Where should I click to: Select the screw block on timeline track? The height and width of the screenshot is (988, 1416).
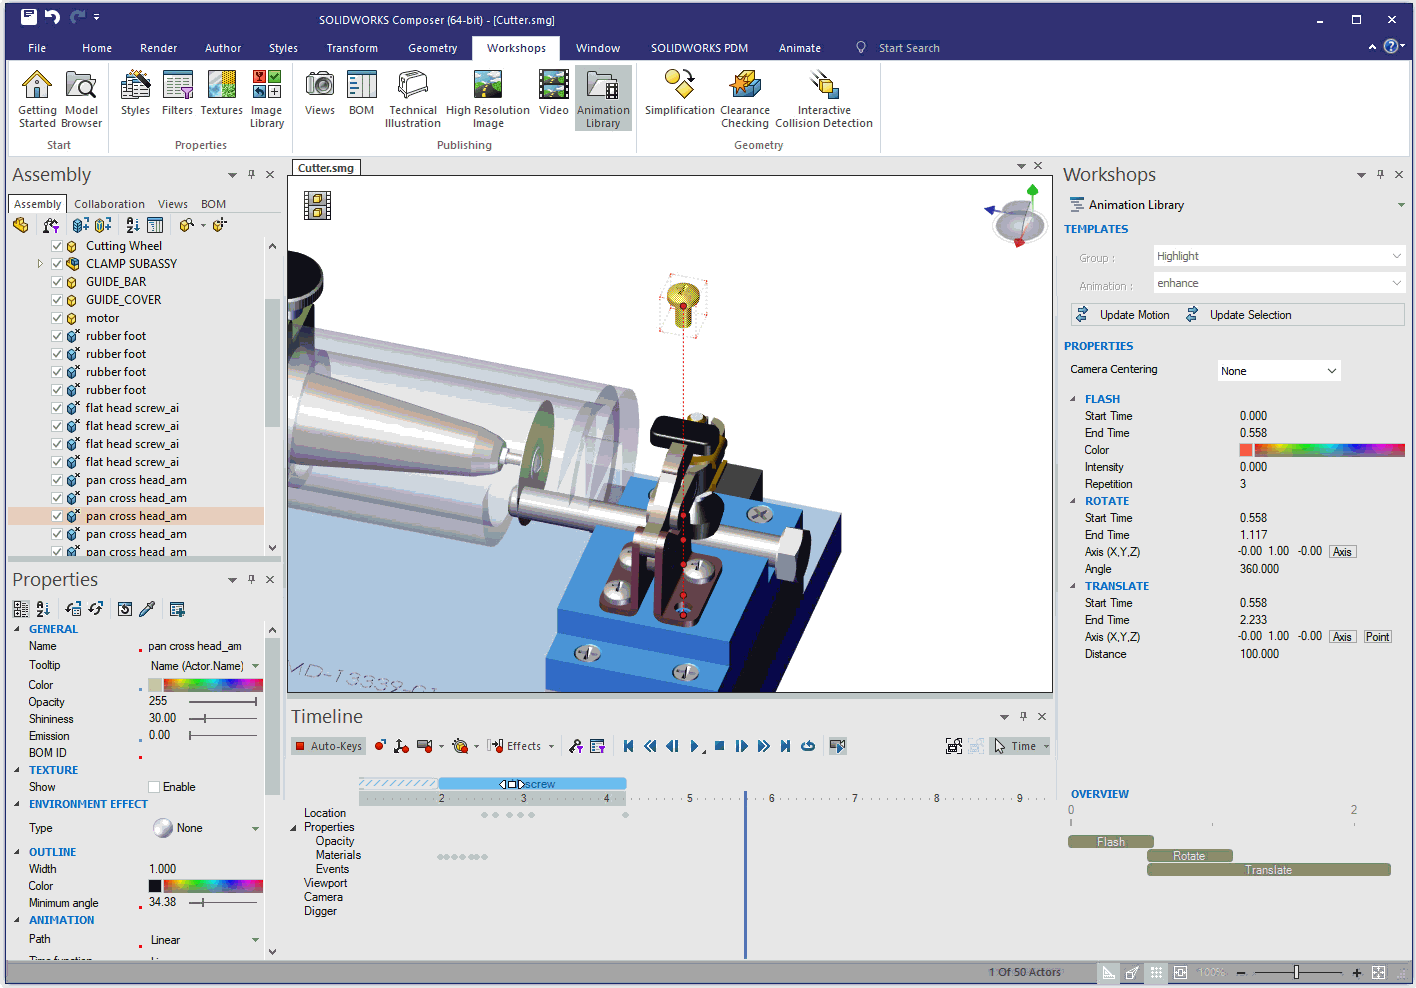click(x=532, y=784)
